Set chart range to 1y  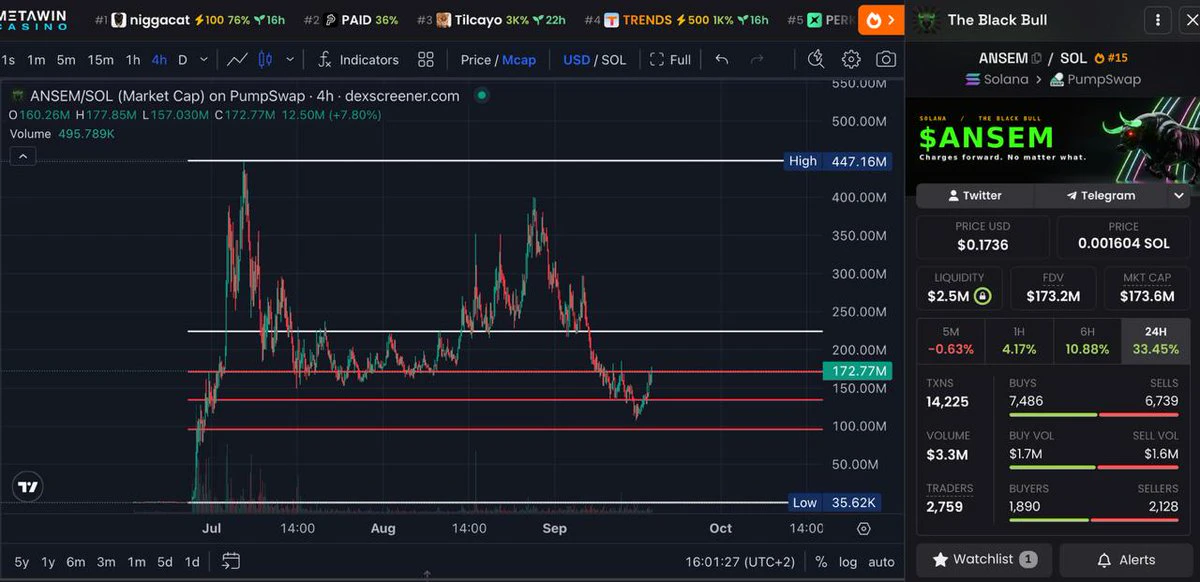click(x=48, y=561)
